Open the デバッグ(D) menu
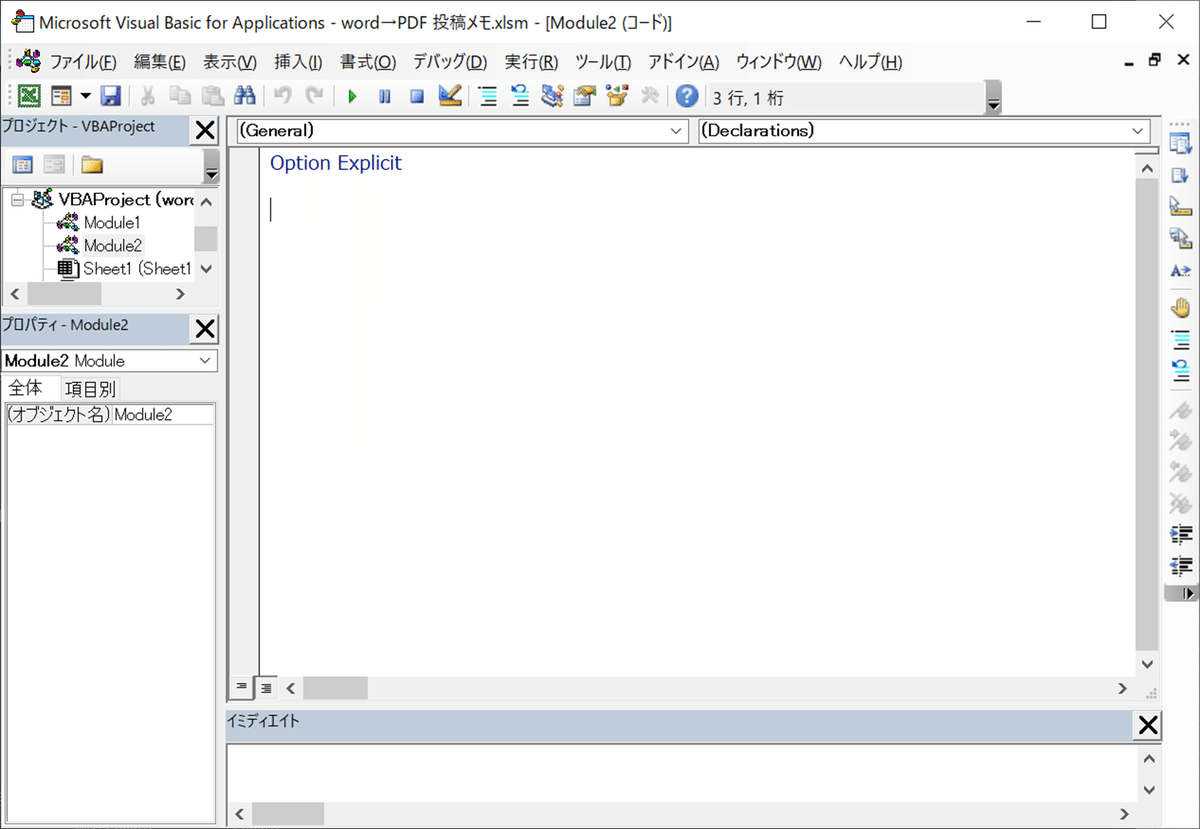The image size is (1200, 829). click(450, 62)
